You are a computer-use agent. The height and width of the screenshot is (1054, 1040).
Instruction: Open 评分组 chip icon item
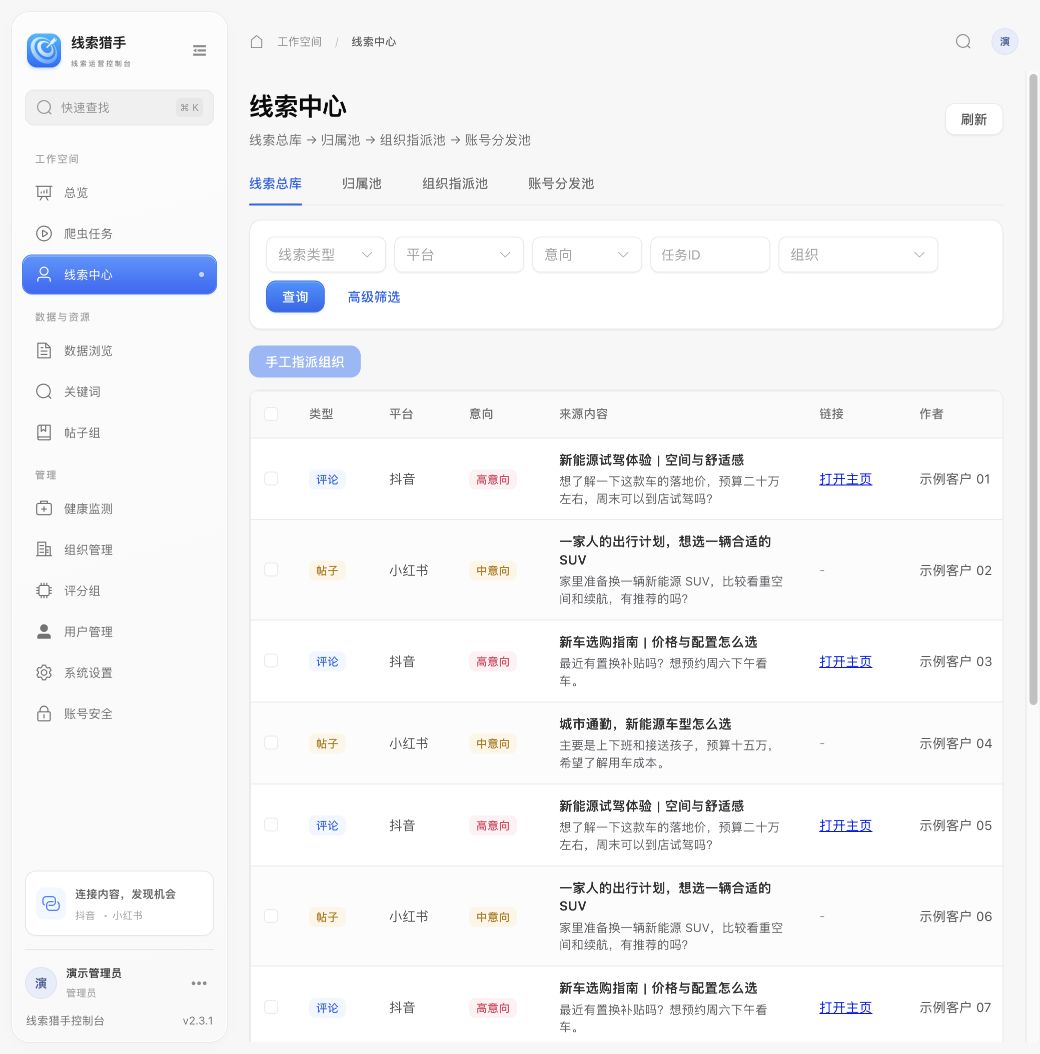(x=120, y=591)
